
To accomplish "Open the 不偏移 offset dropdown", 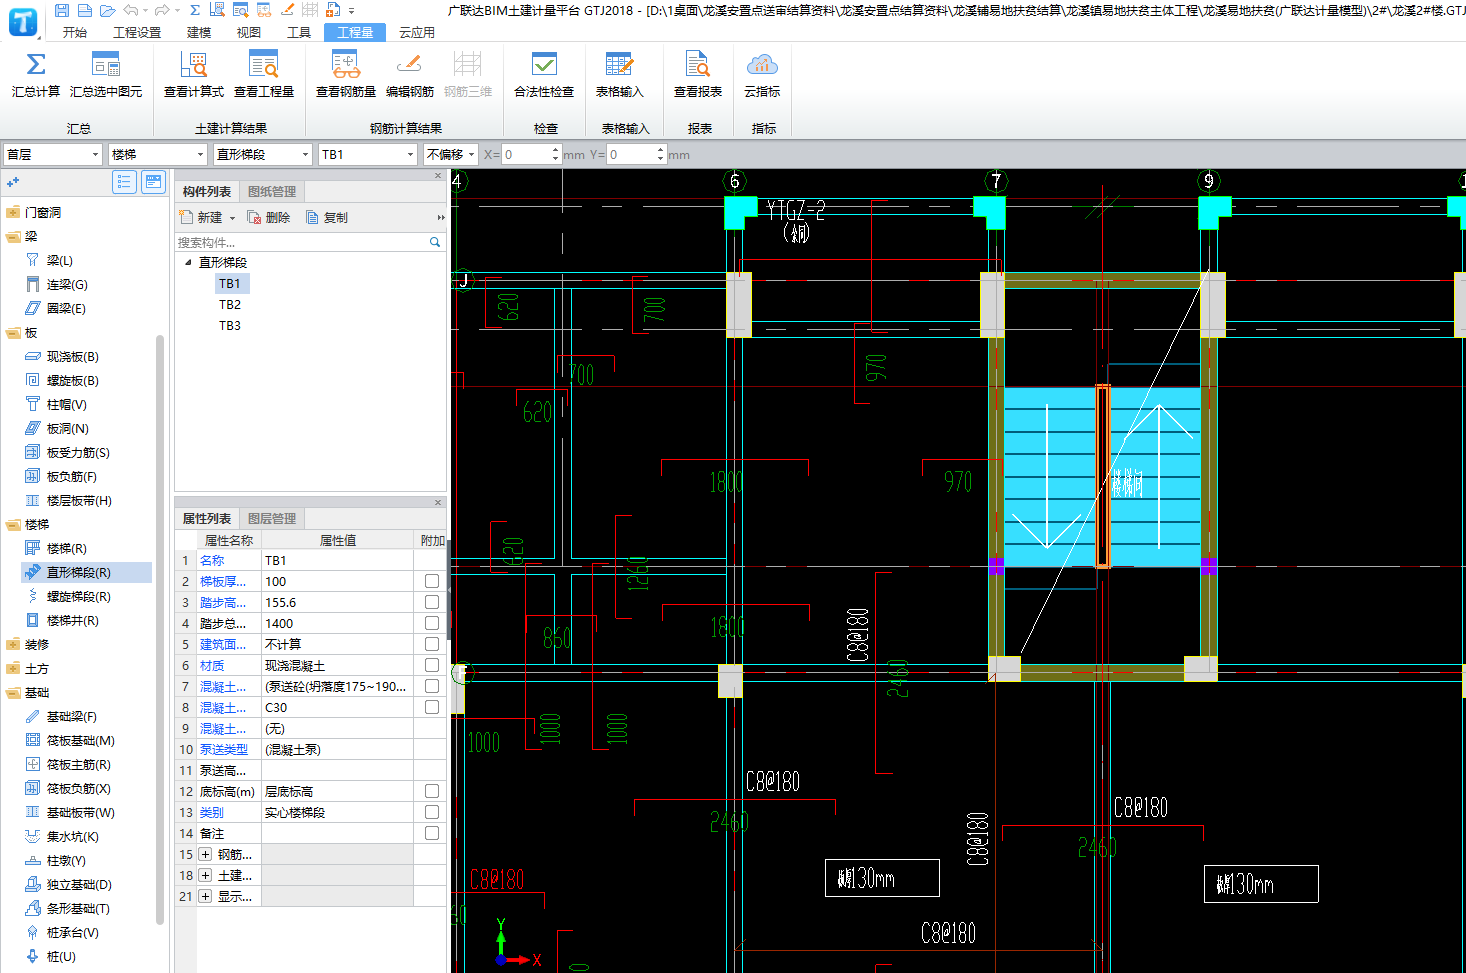I will (x=450, y=154).
